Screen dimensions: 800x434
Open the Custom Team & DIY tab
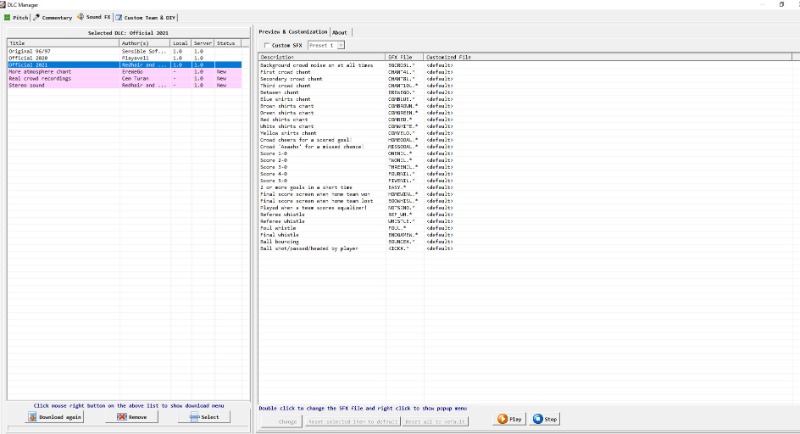(148, 17)
